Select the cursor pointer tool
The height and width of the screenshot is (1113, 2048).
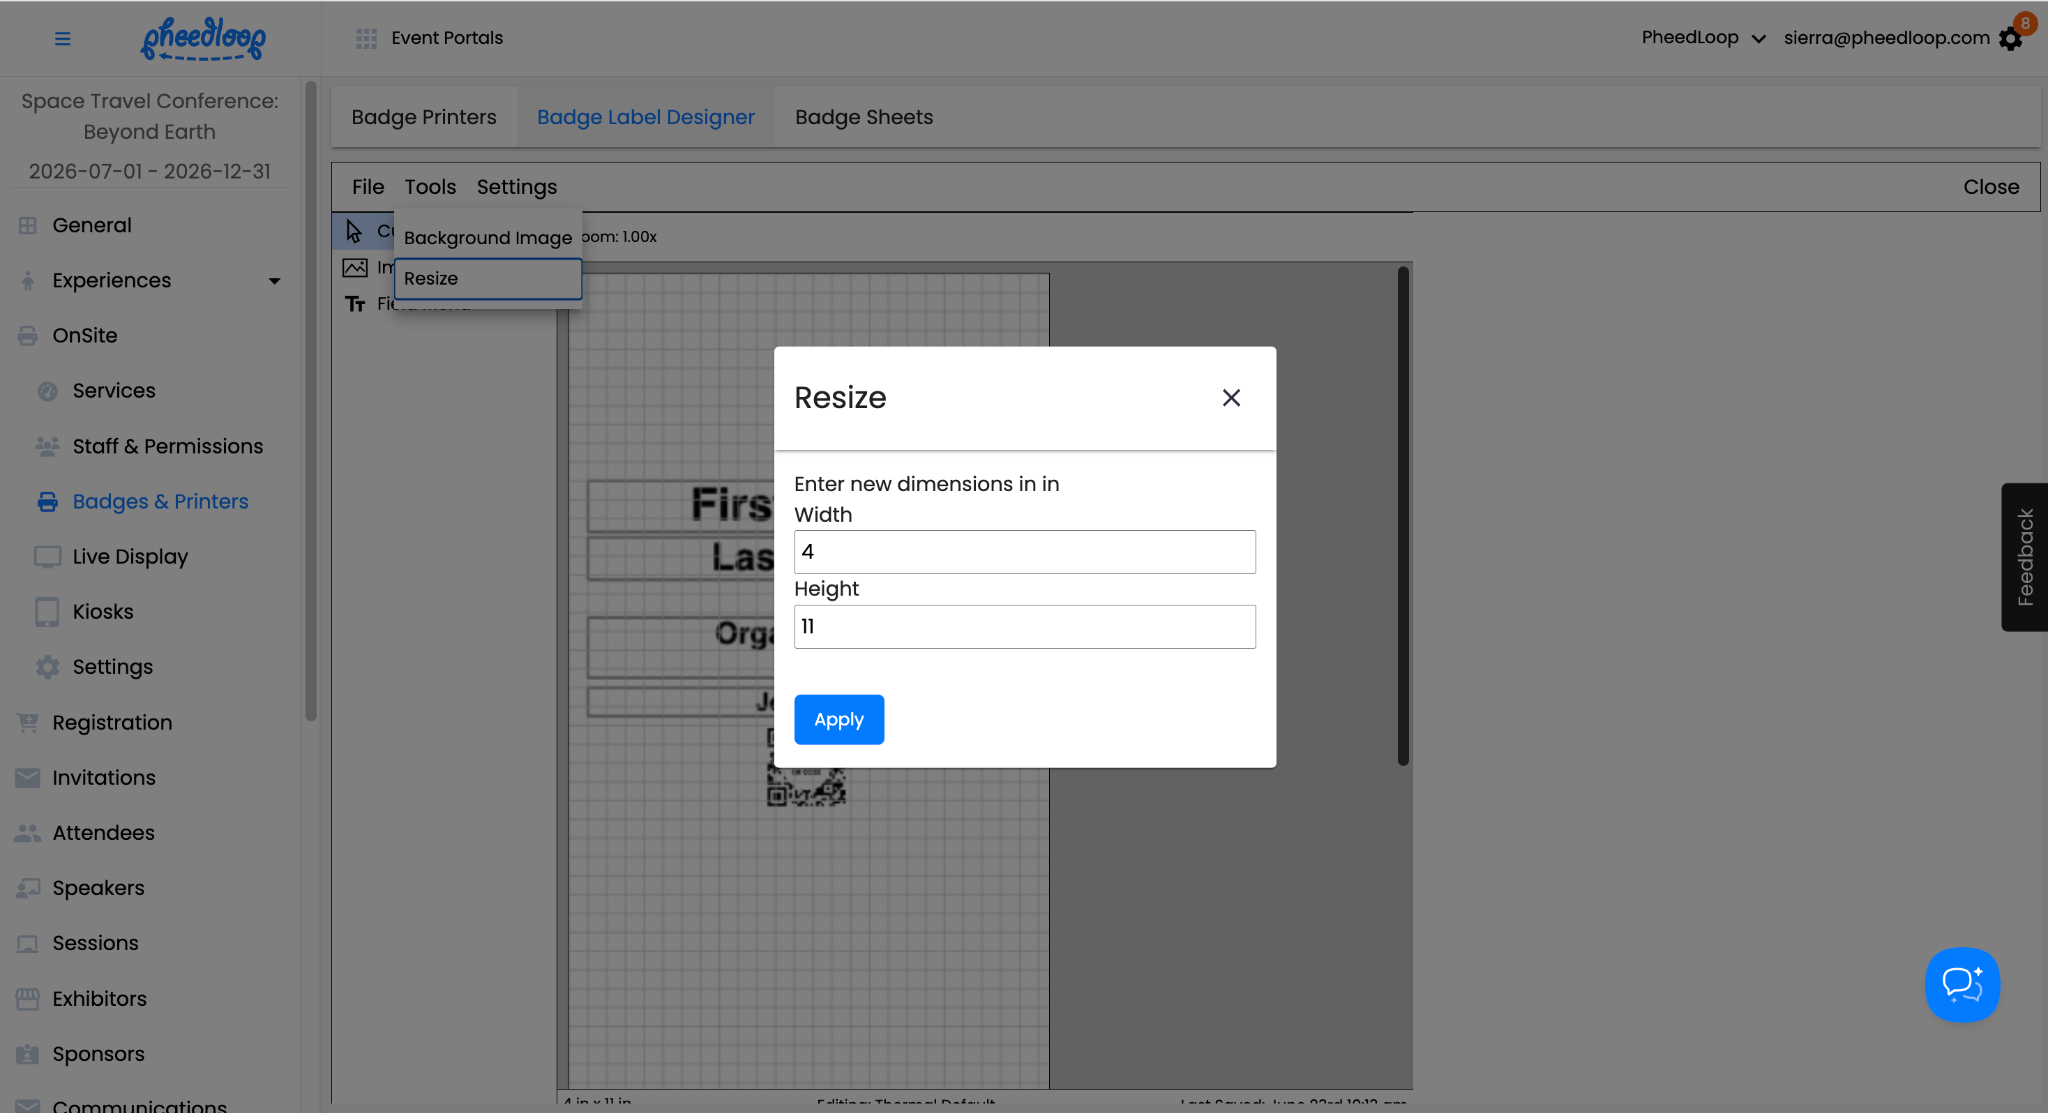coord(354,231)
